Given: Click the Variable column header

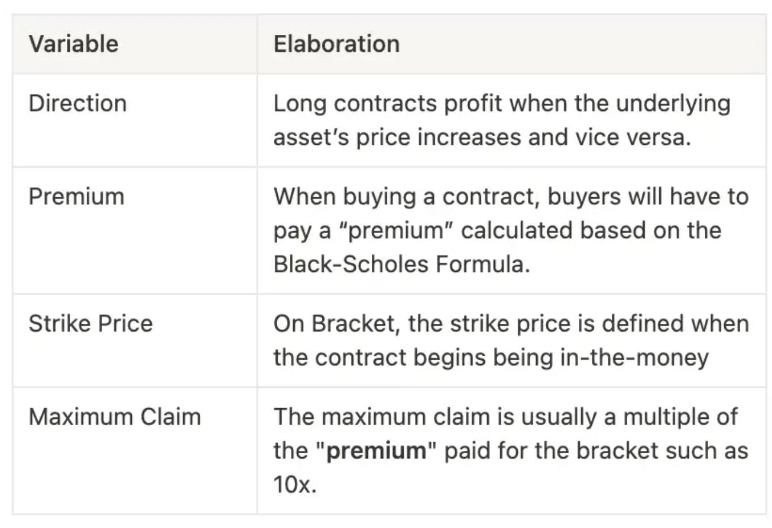Looking at the screenshot, I should point(73,44).
